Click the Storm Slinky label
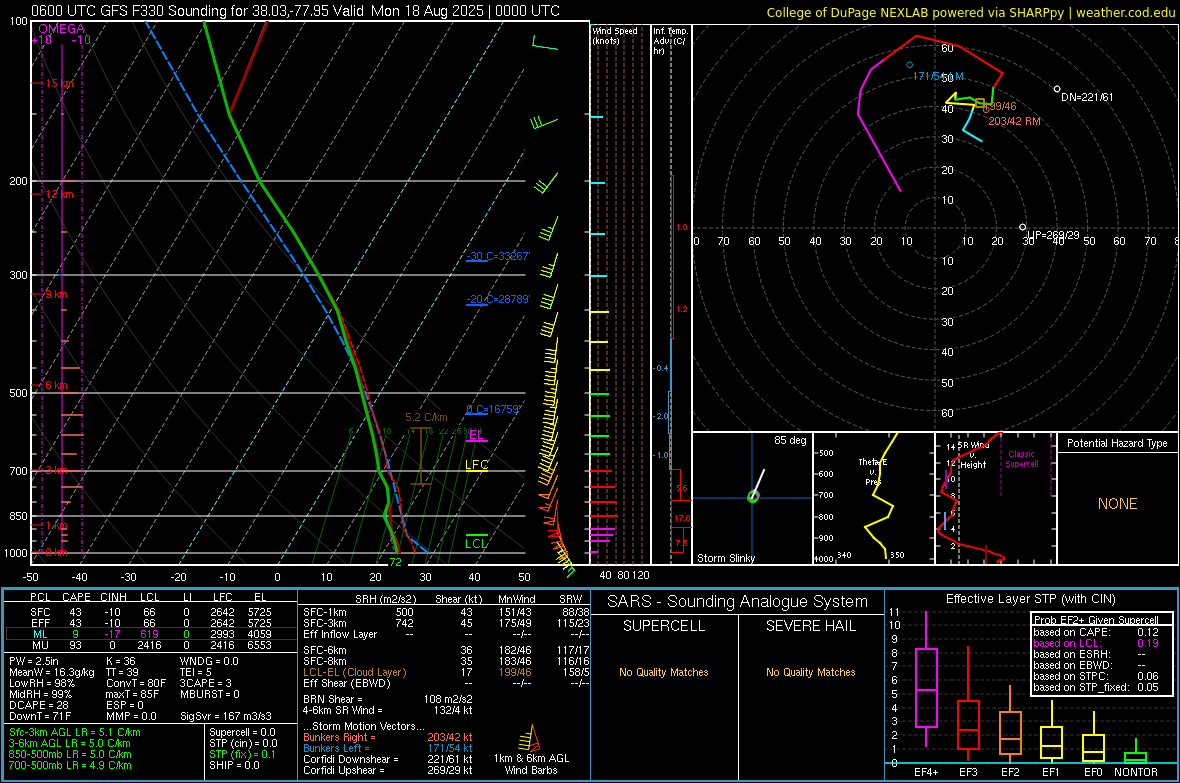Viewport: 1180px width, 783px height. click(725, 558)
